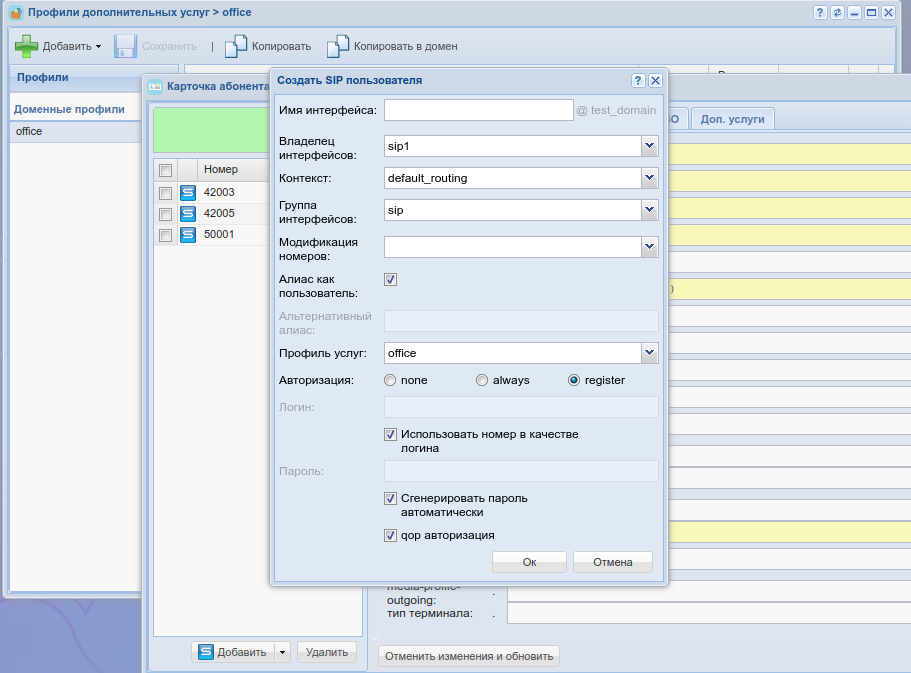Click help icon in Profiles window title bar
The height and width of the screenshot is (673, 911).
820,13
